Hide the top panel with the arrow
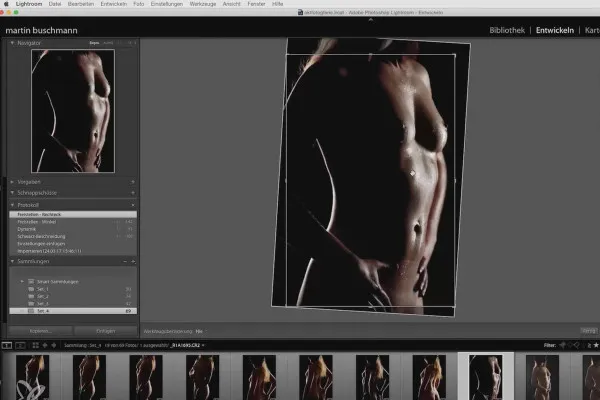 click(370, 20)
